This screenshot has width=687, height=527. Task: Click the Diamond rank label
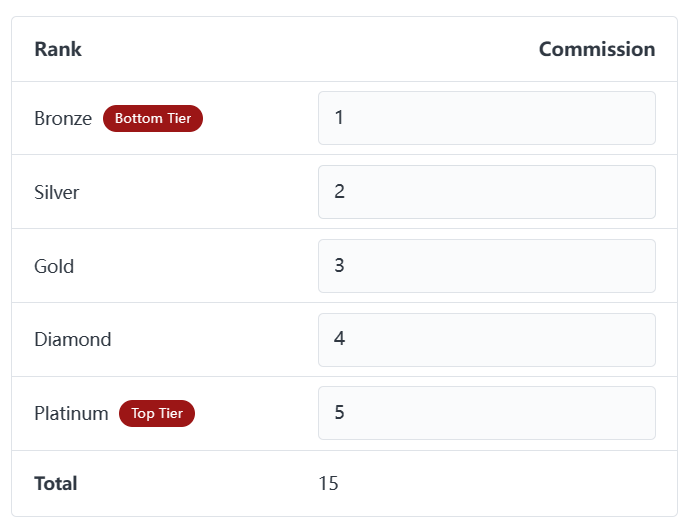[73, 339]
